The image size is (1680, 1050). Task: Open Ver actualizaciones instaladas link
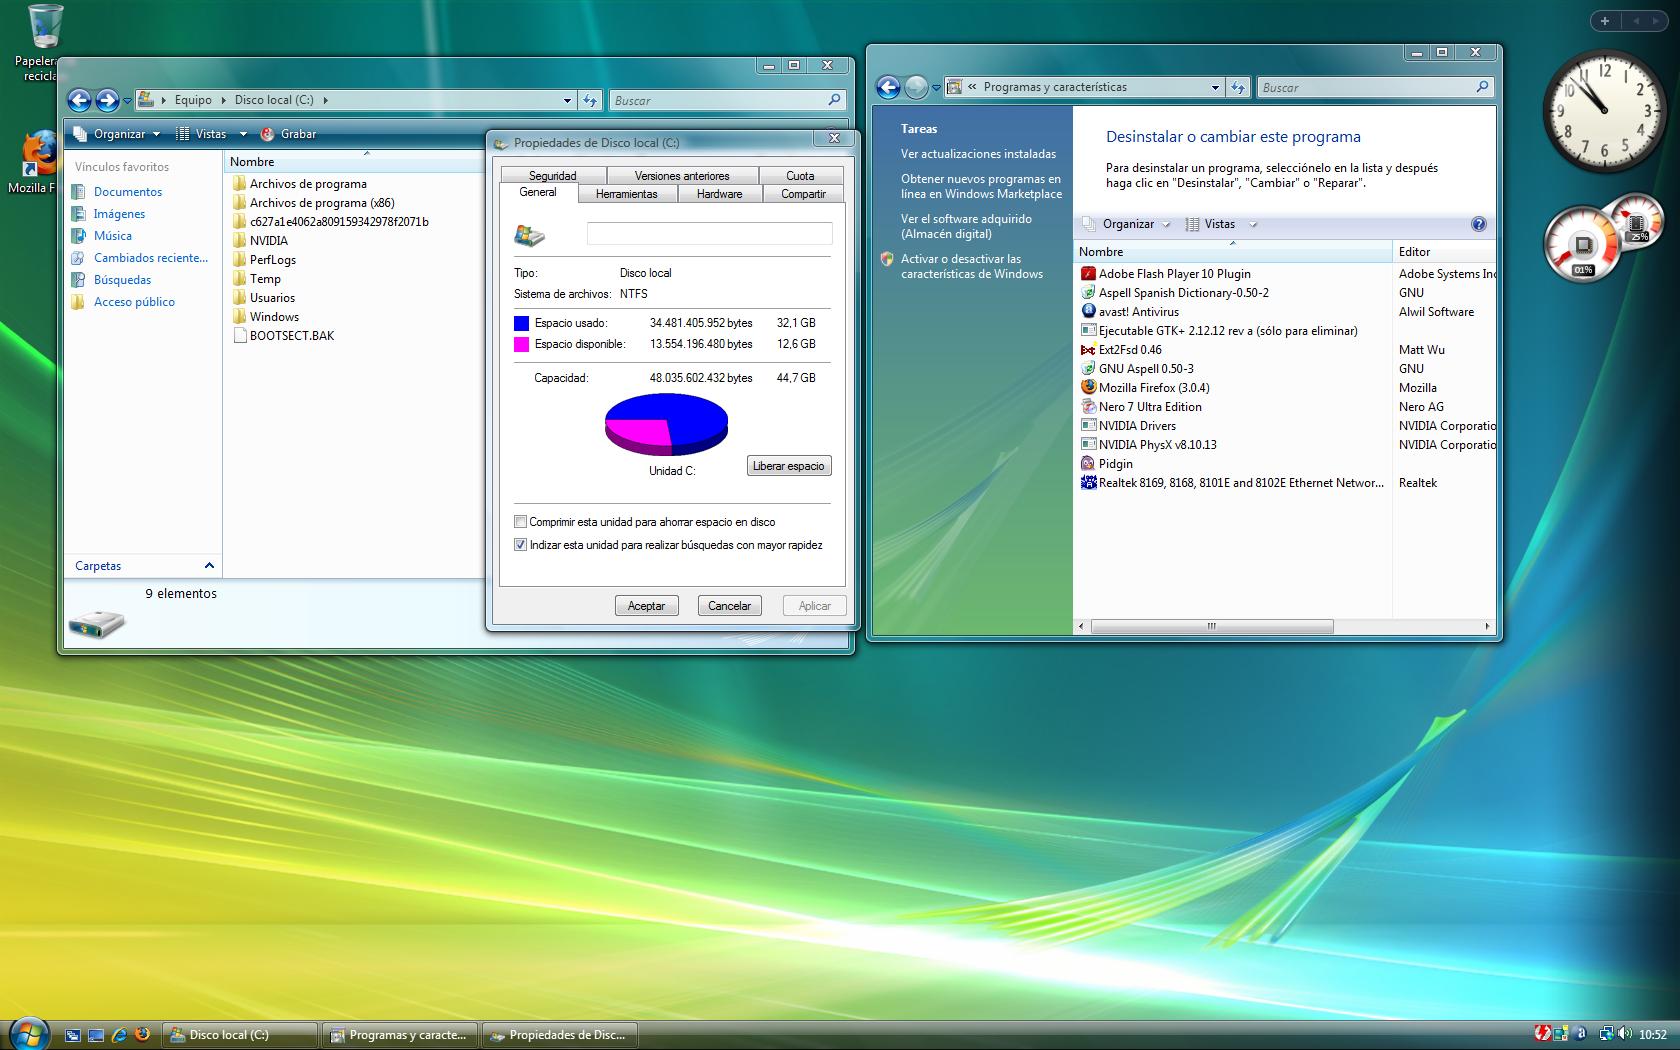click(978, 154)
